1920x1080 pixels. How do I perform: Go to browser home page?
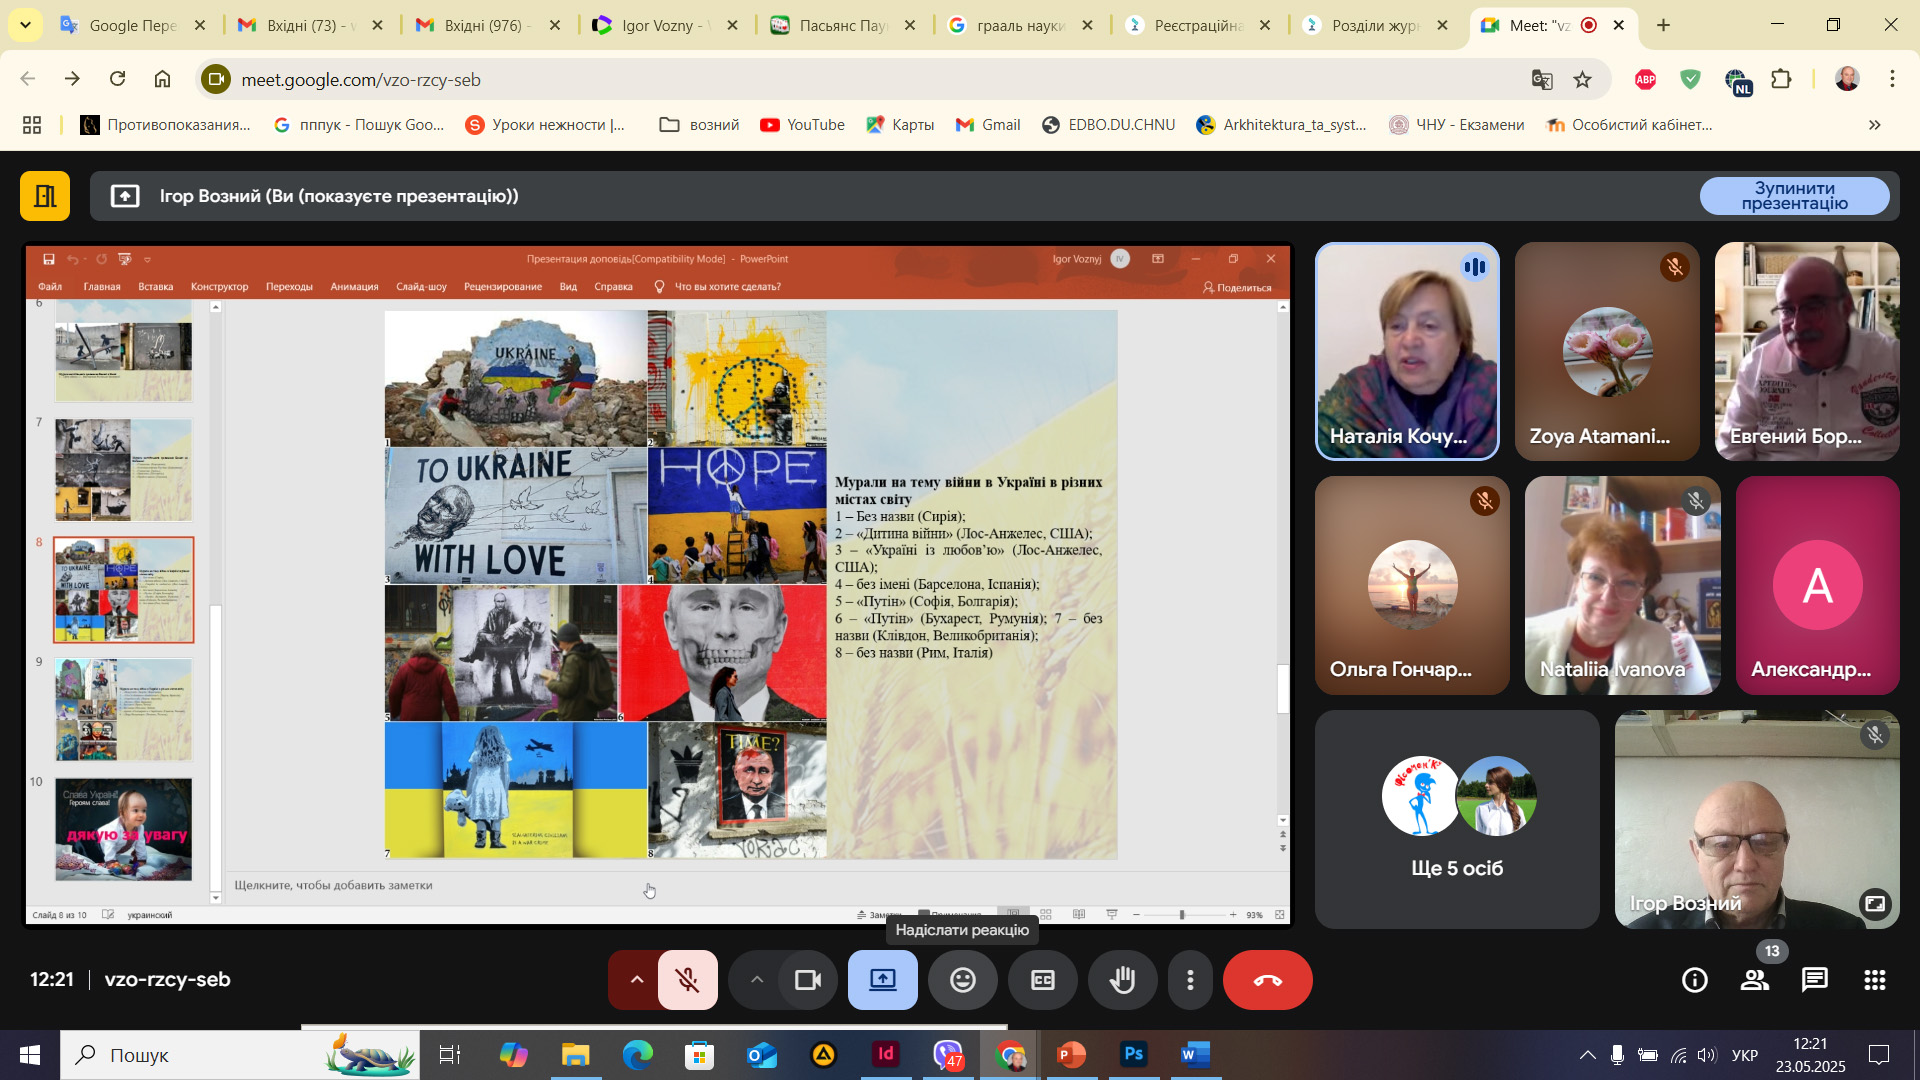coord(163,79)
